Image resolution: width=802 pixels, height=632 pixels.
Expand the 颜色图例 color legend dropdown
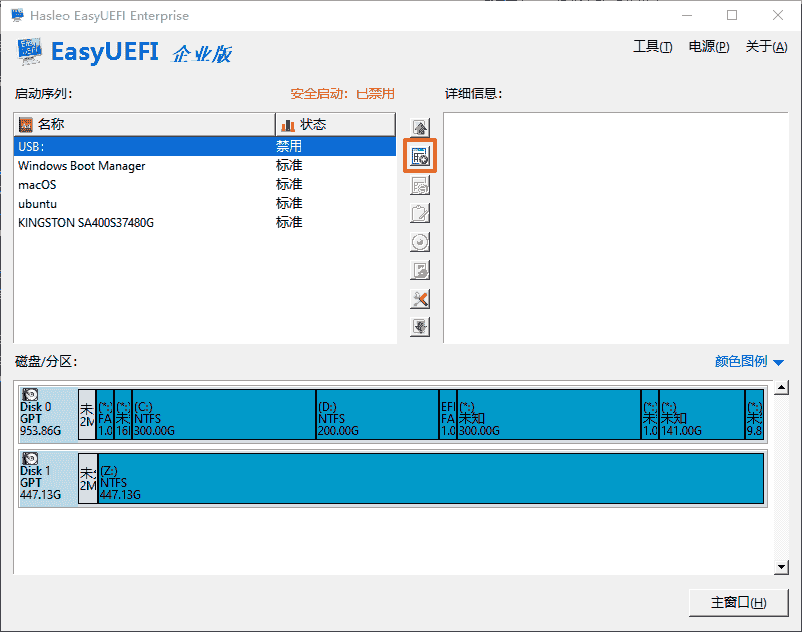click(x=749, y=362)
